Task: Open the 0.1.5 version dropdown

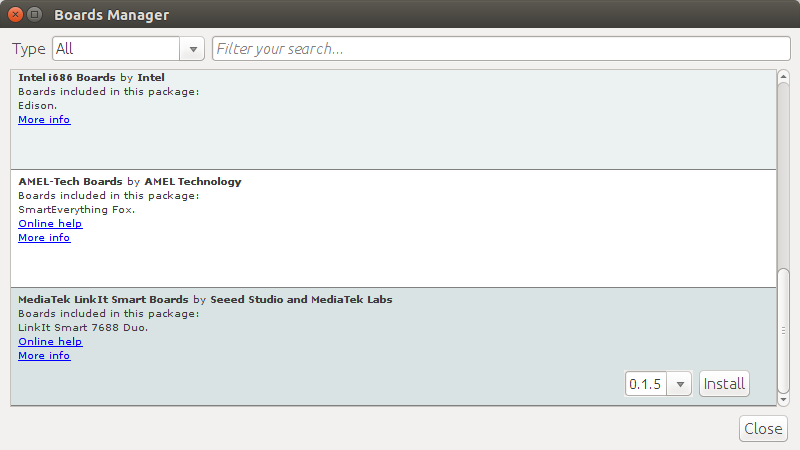Action: 658,384
